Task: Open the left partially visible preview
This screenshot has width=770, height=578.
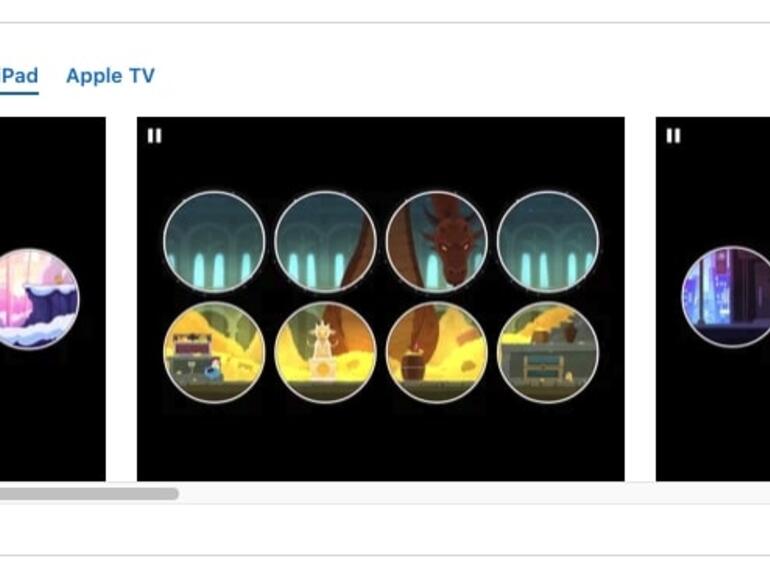Action: (x=53, y=299)
